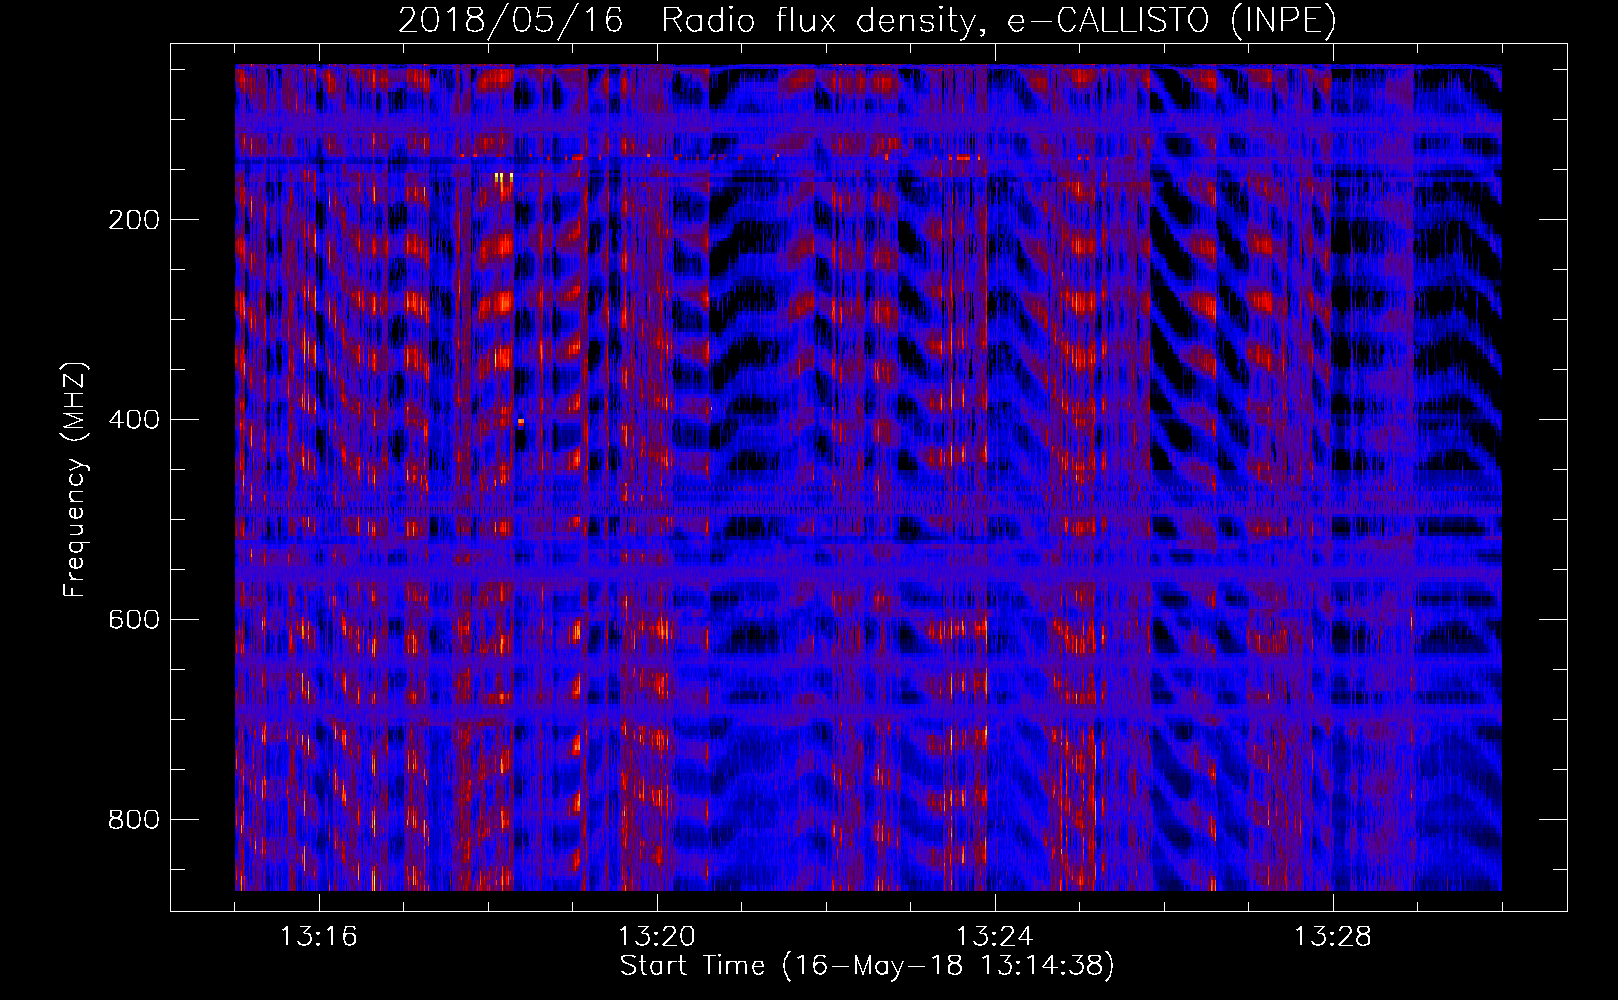Click the 13:20 time tick label
This screenshot has height=1000, width=1618.
point(657,937)
